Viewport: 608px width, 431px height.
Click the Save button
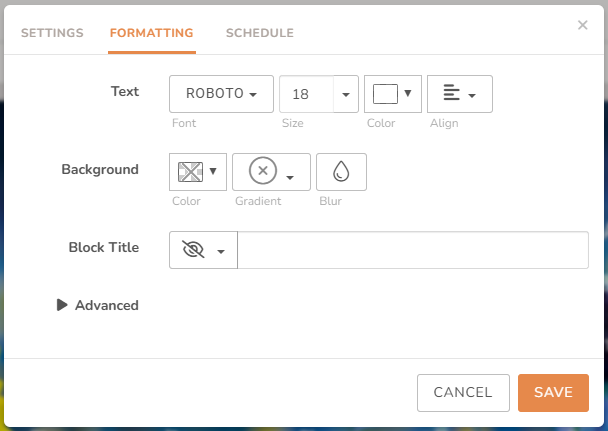coord(553,392)
